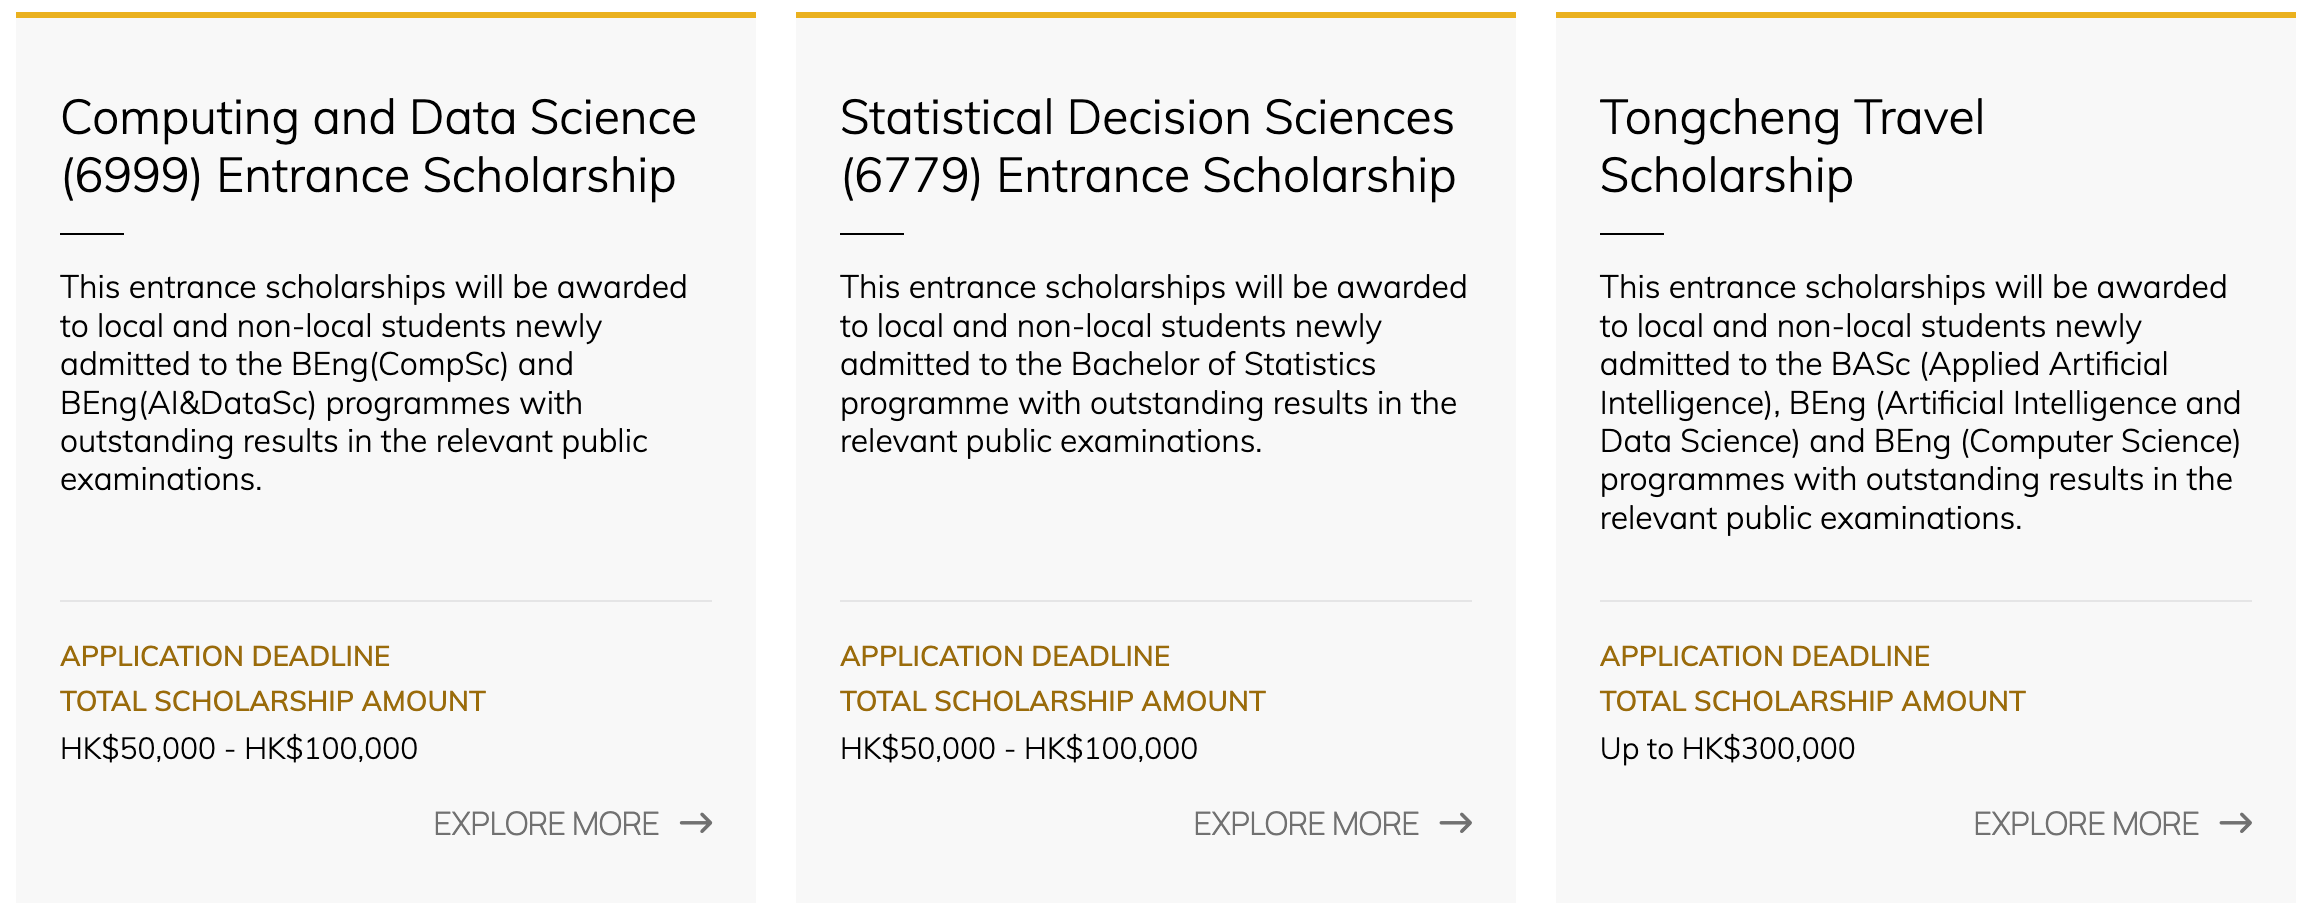
Task: Click arrow icon on Computing and Data Science card
Action: click(696, 823)
